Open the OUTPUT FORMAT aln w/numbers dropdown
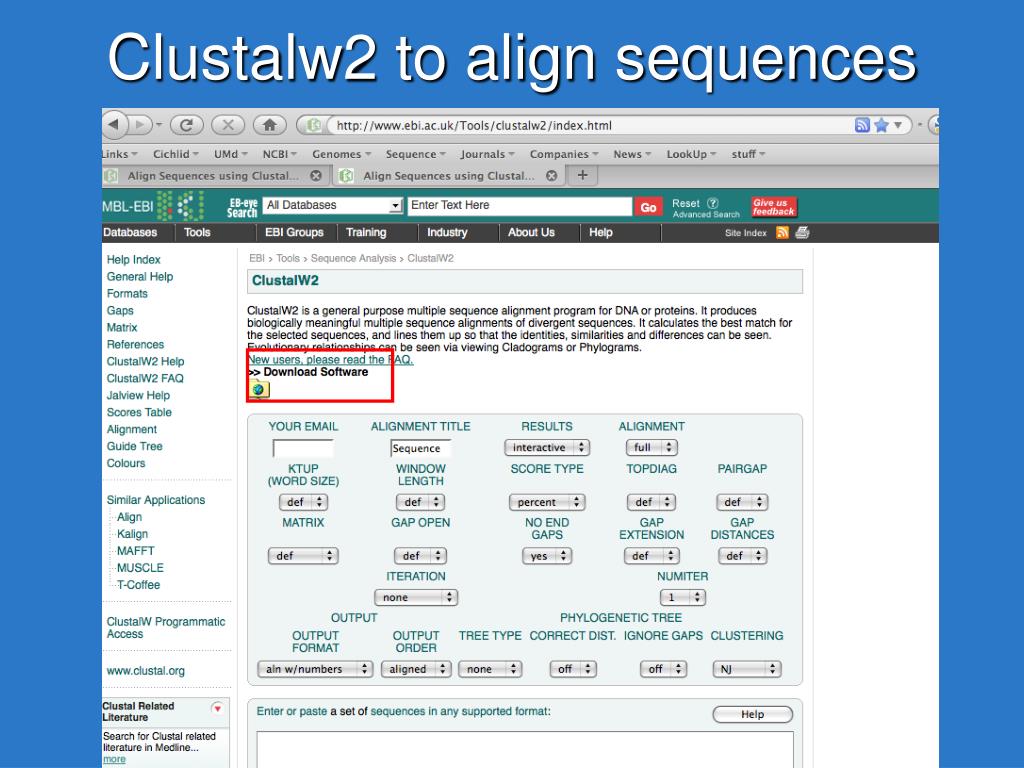 click(x=315, y=669)
